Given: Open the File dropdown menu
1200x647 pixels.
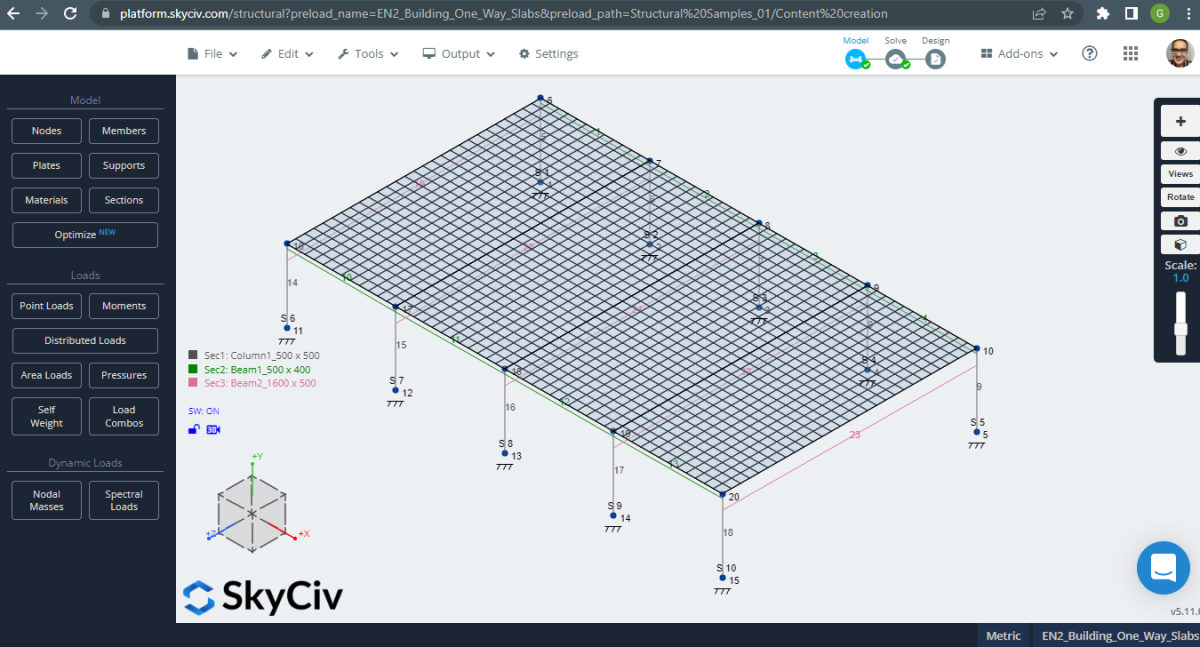Looking at the screenshot, I should point(212,53).
